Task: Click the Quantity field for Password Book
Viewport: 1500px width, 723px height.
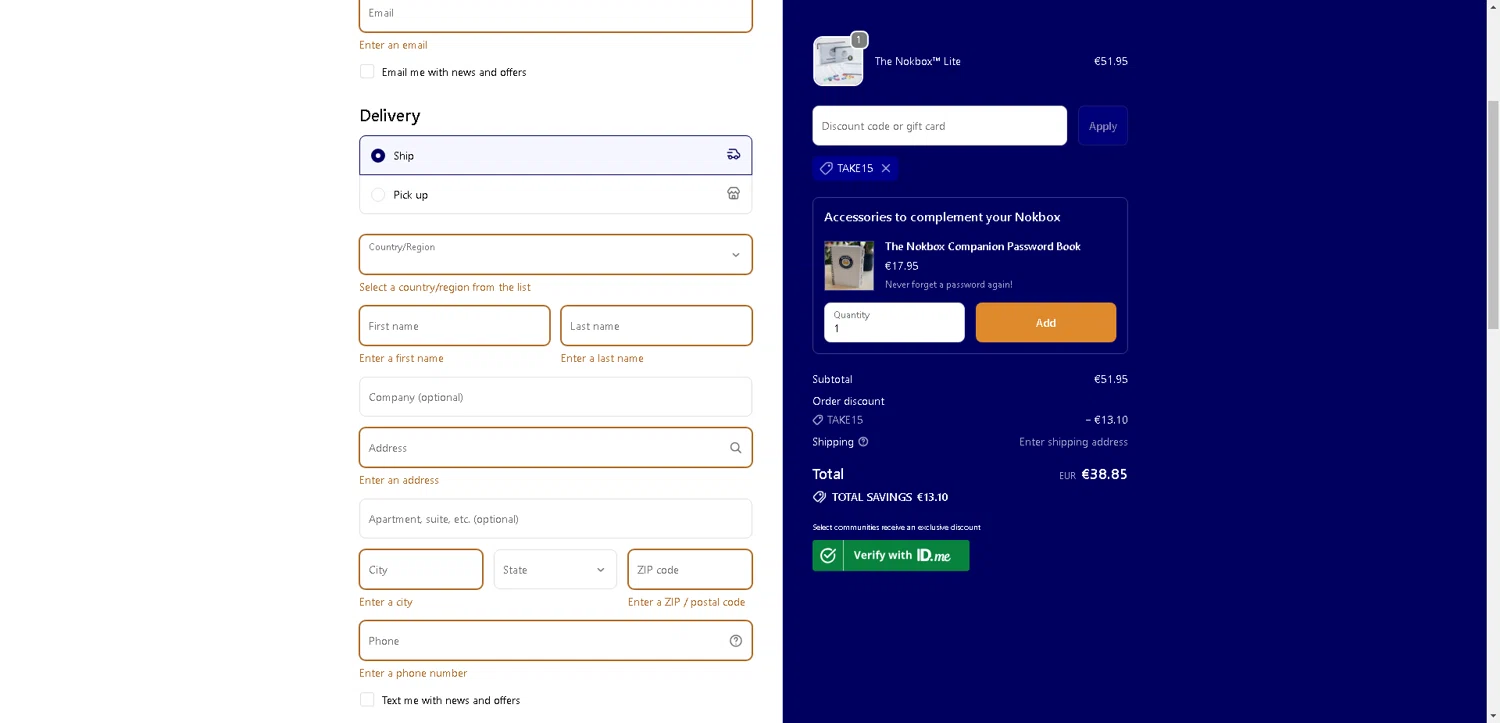Action: pyautogui.click(x=894, y=323)
